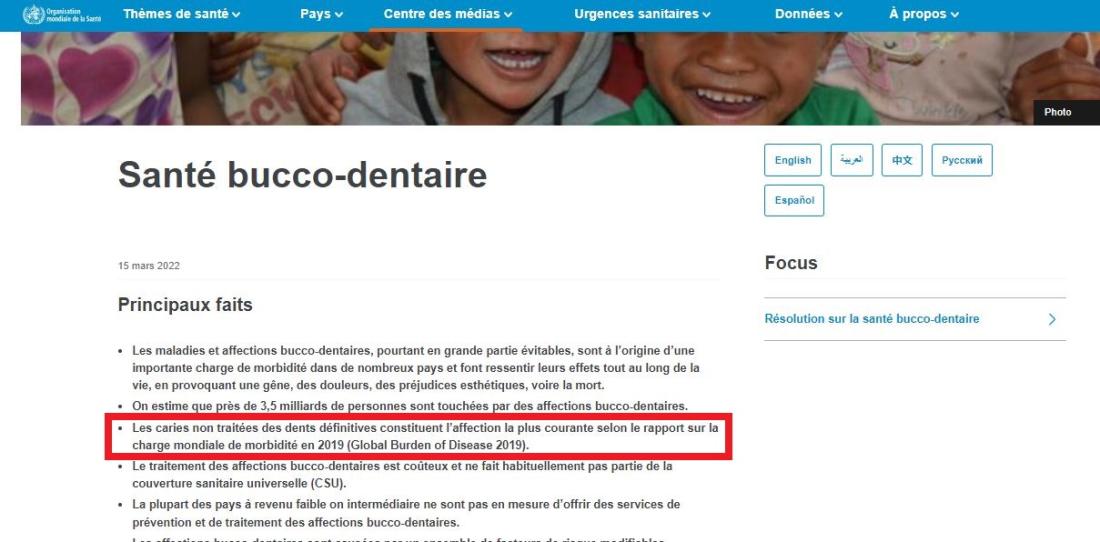Viewport: 1100px width, 542px height.
Task: Open the Thèmes de santé menu
Action: point(181,14)
